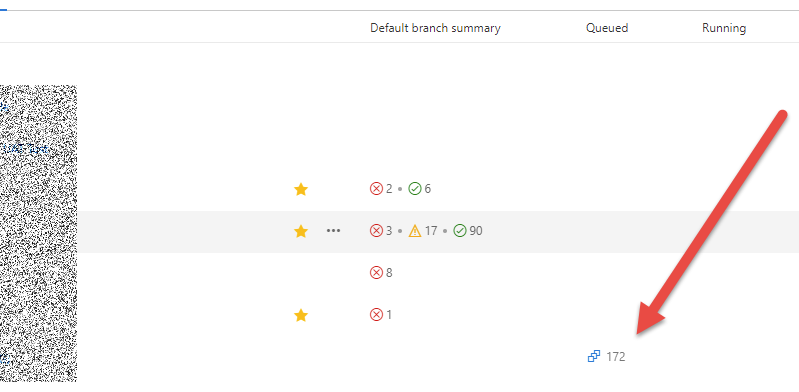Click the red failed icon beside count 1
The height and width of the screenshot is (392, 799).
click(x=376, y=315)
